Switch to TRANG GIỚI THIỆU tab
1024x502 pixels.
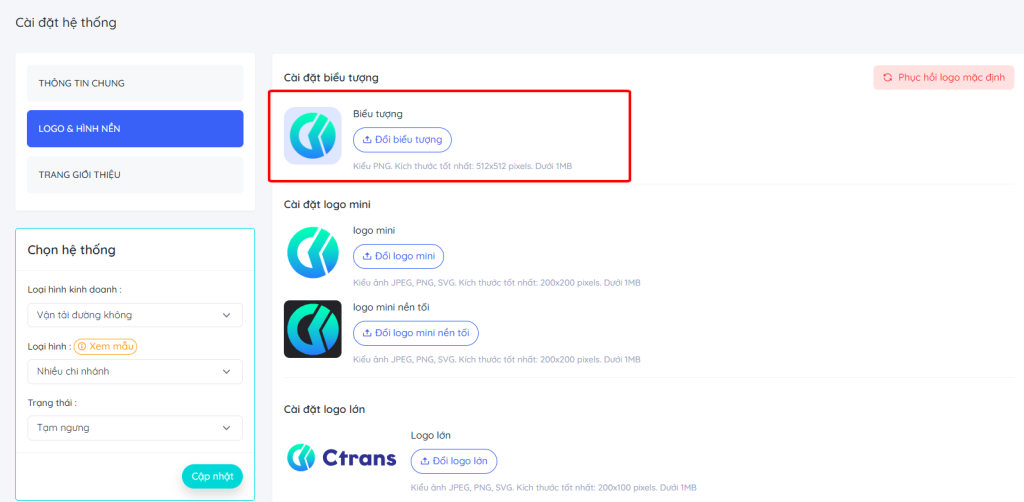[x=135, y=175]
